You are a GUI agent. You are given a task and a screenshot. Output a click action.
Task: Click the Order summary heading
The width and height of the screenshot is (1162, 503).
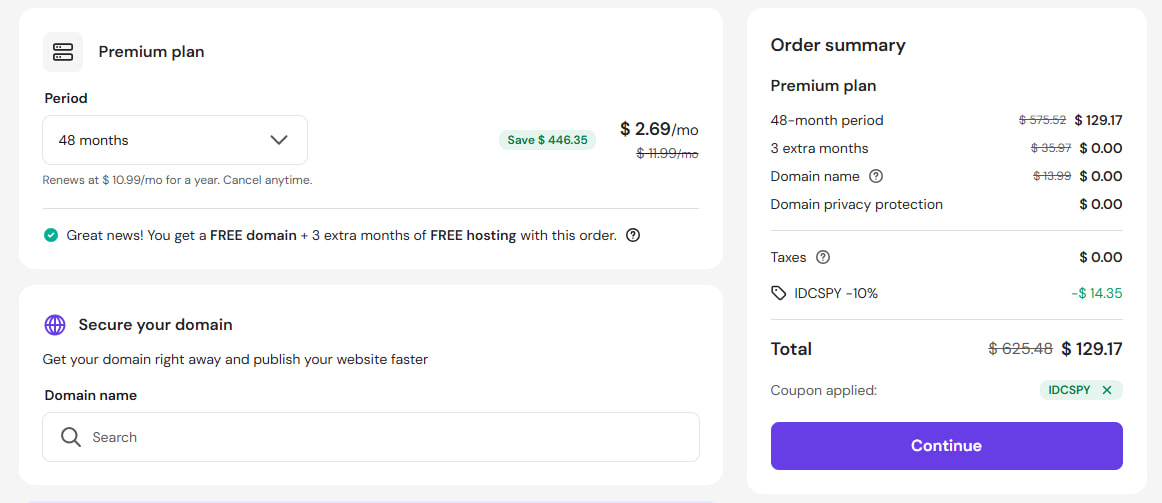(838, 45)
